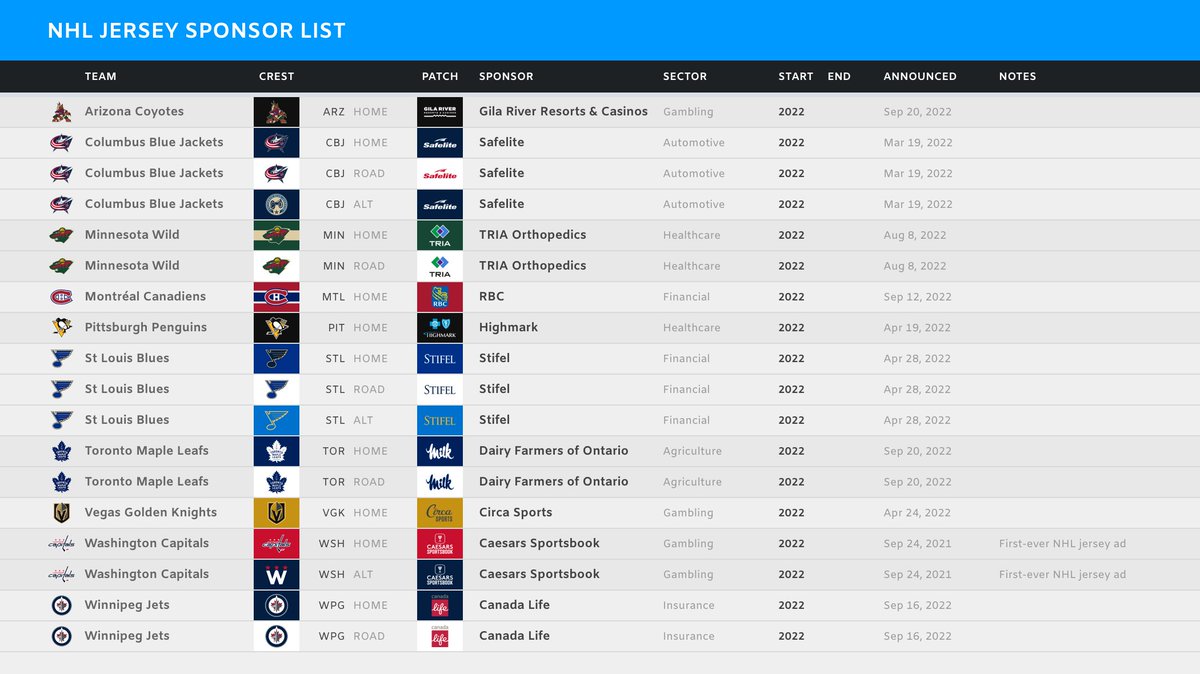Image resolution: width=1200 pixels, height=674 pixels.
Task: Open the Columbus Blue Jackets ALT crest thumbnail
Action: 276,204
